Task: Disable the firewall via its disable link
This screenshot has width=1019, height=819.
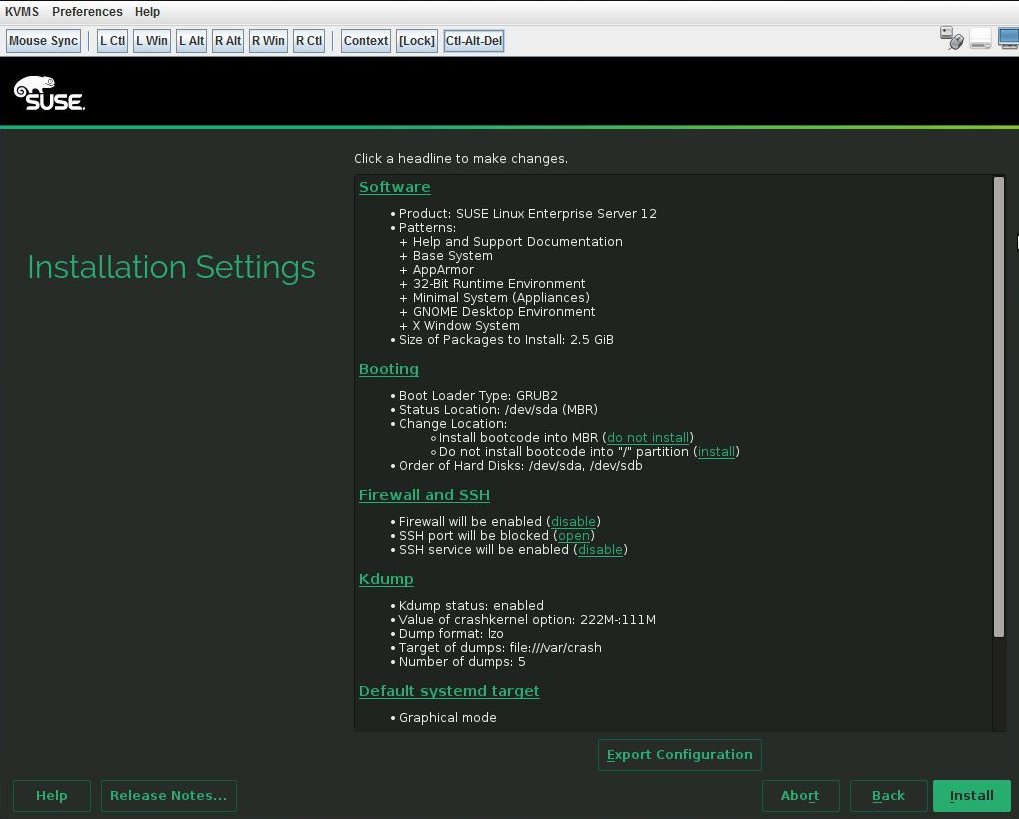Action: (573, 521)
